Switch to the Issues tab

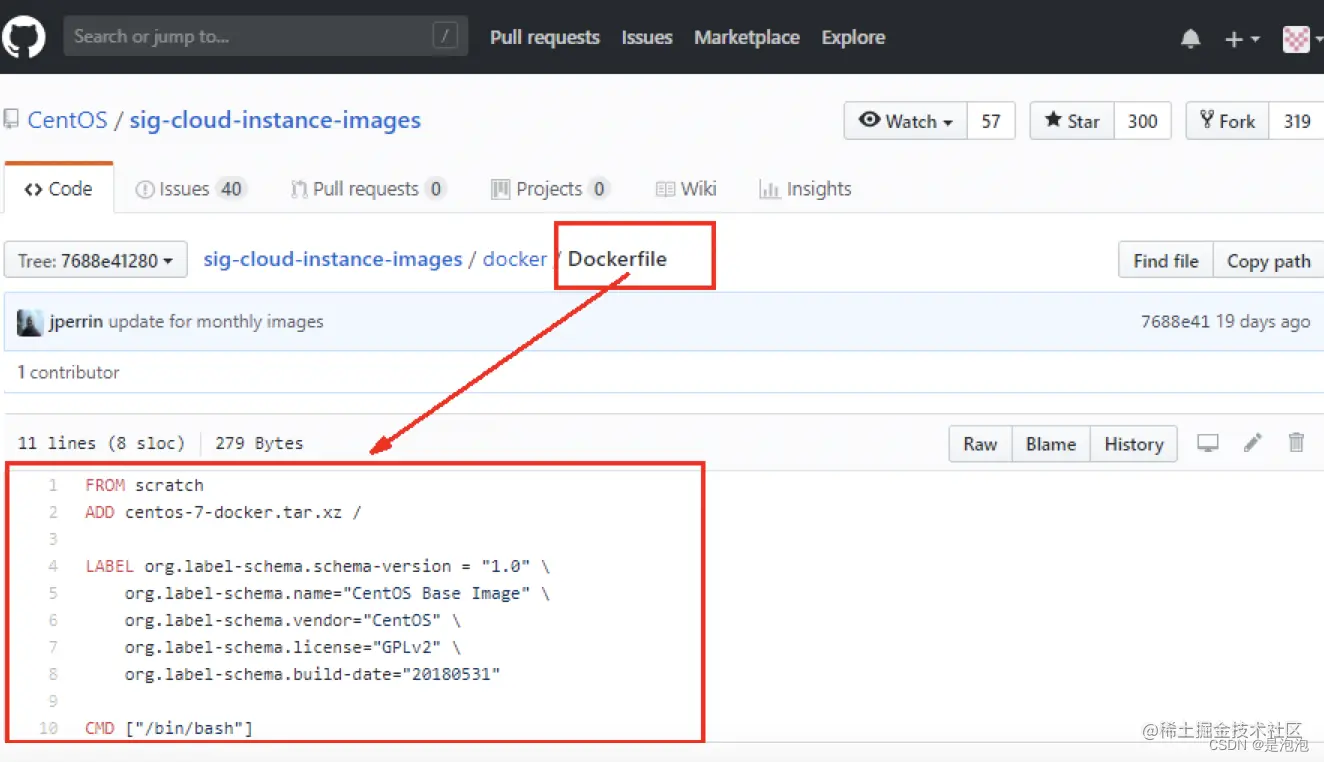click(189, 189)
